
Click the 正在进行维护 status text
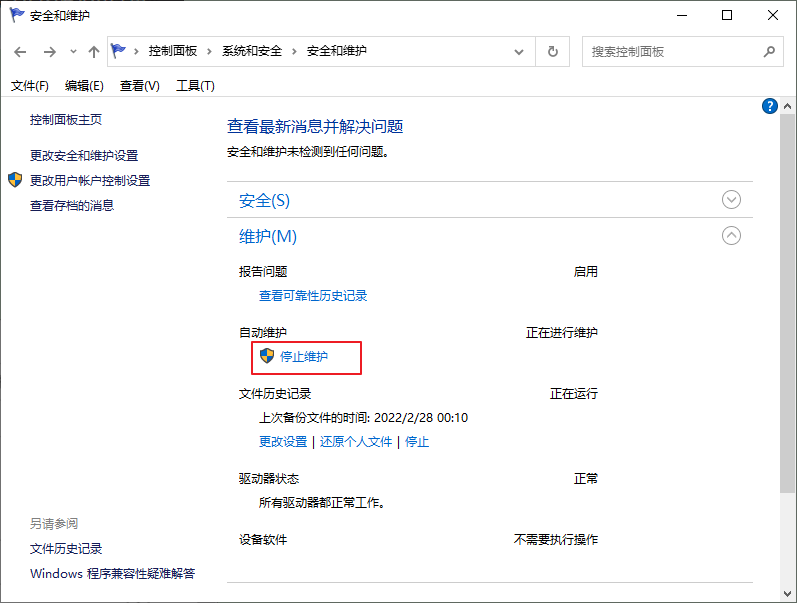pos(562,333)
